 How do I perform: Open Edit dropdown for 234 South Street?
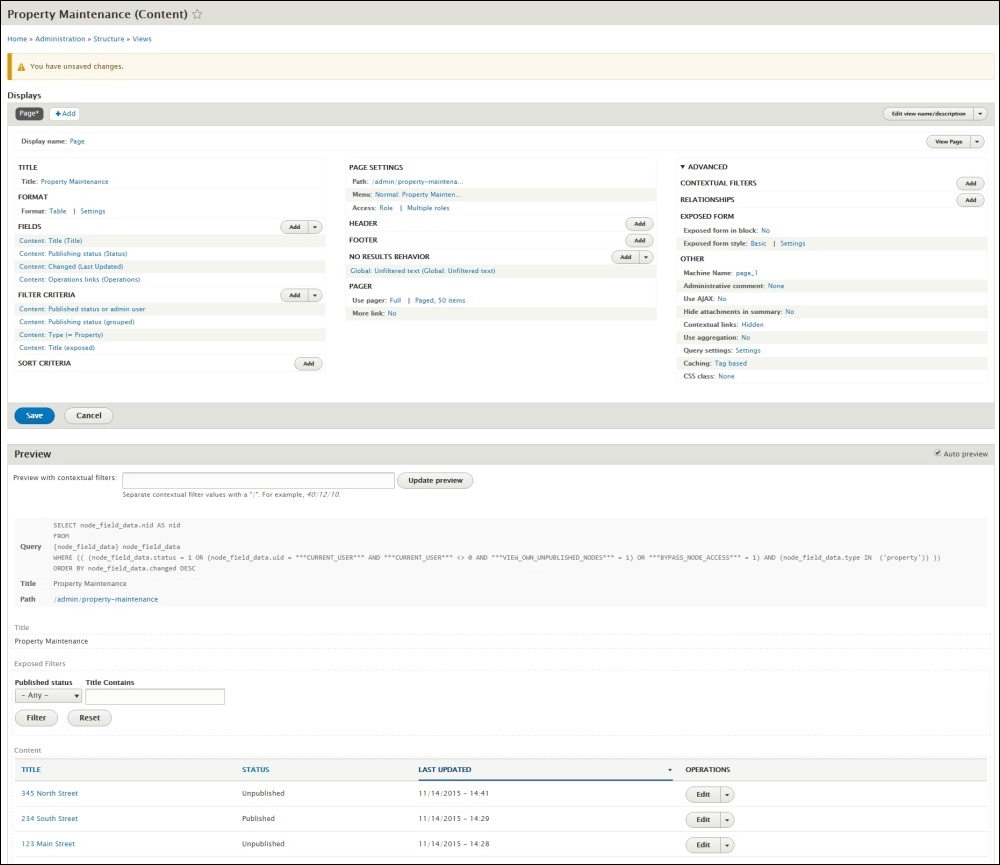[727, 820]
